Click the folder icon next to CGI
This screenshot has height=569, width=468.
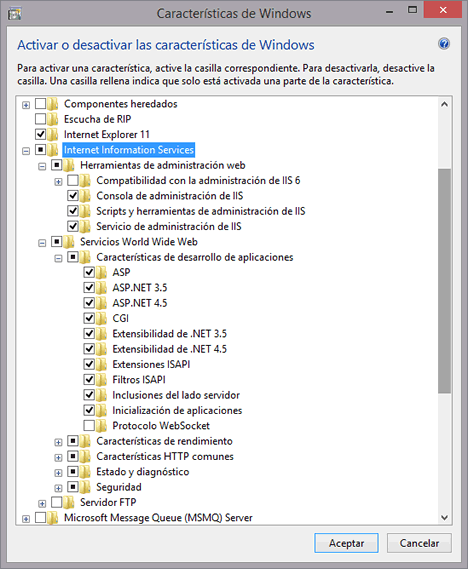coord(102,318)
